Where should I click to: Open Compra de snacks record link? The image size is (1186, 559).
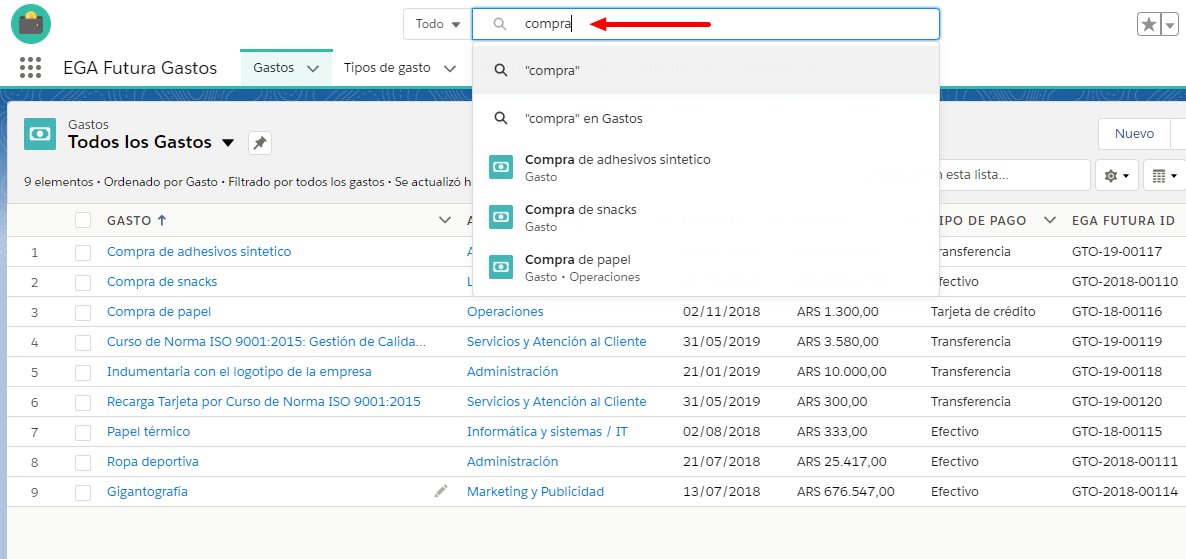[162, 281]
